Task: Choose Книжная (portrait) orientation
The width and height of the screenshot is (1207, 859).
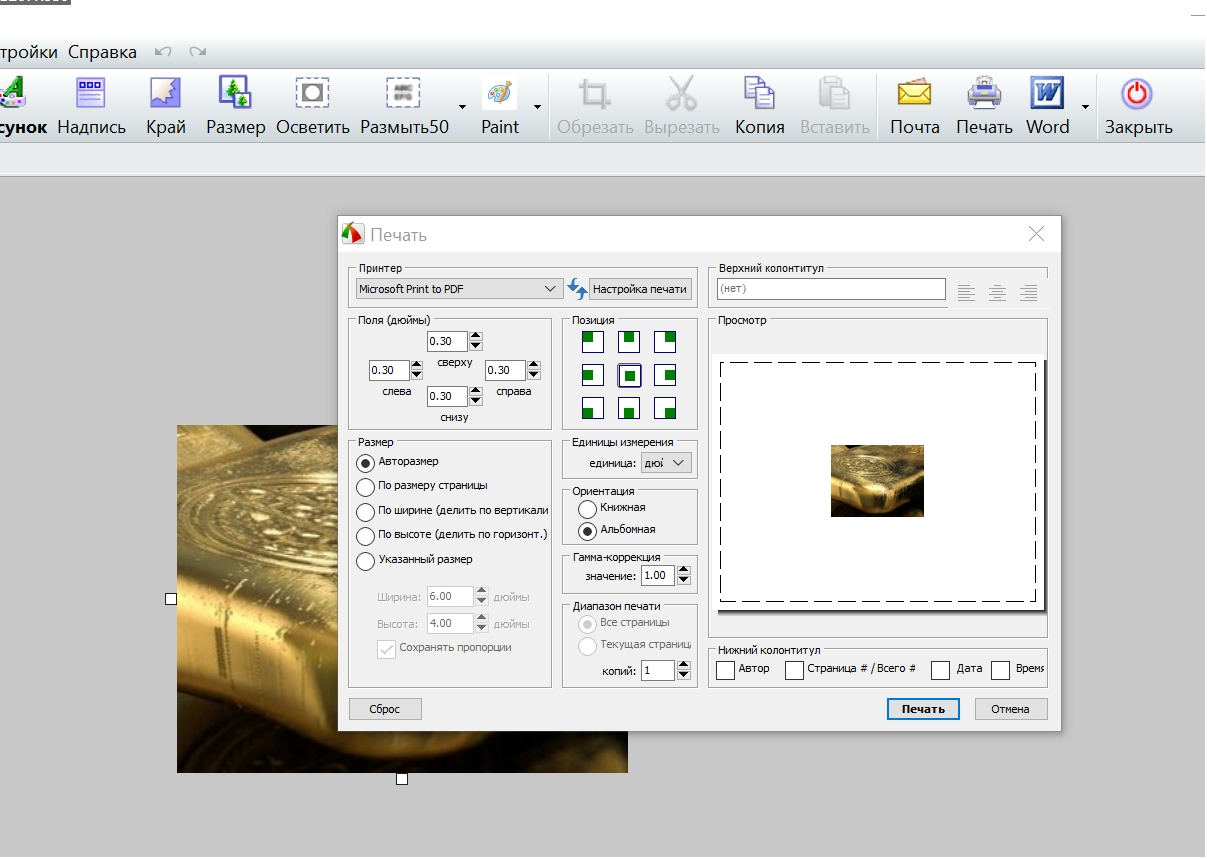Action: coord(588,508)
